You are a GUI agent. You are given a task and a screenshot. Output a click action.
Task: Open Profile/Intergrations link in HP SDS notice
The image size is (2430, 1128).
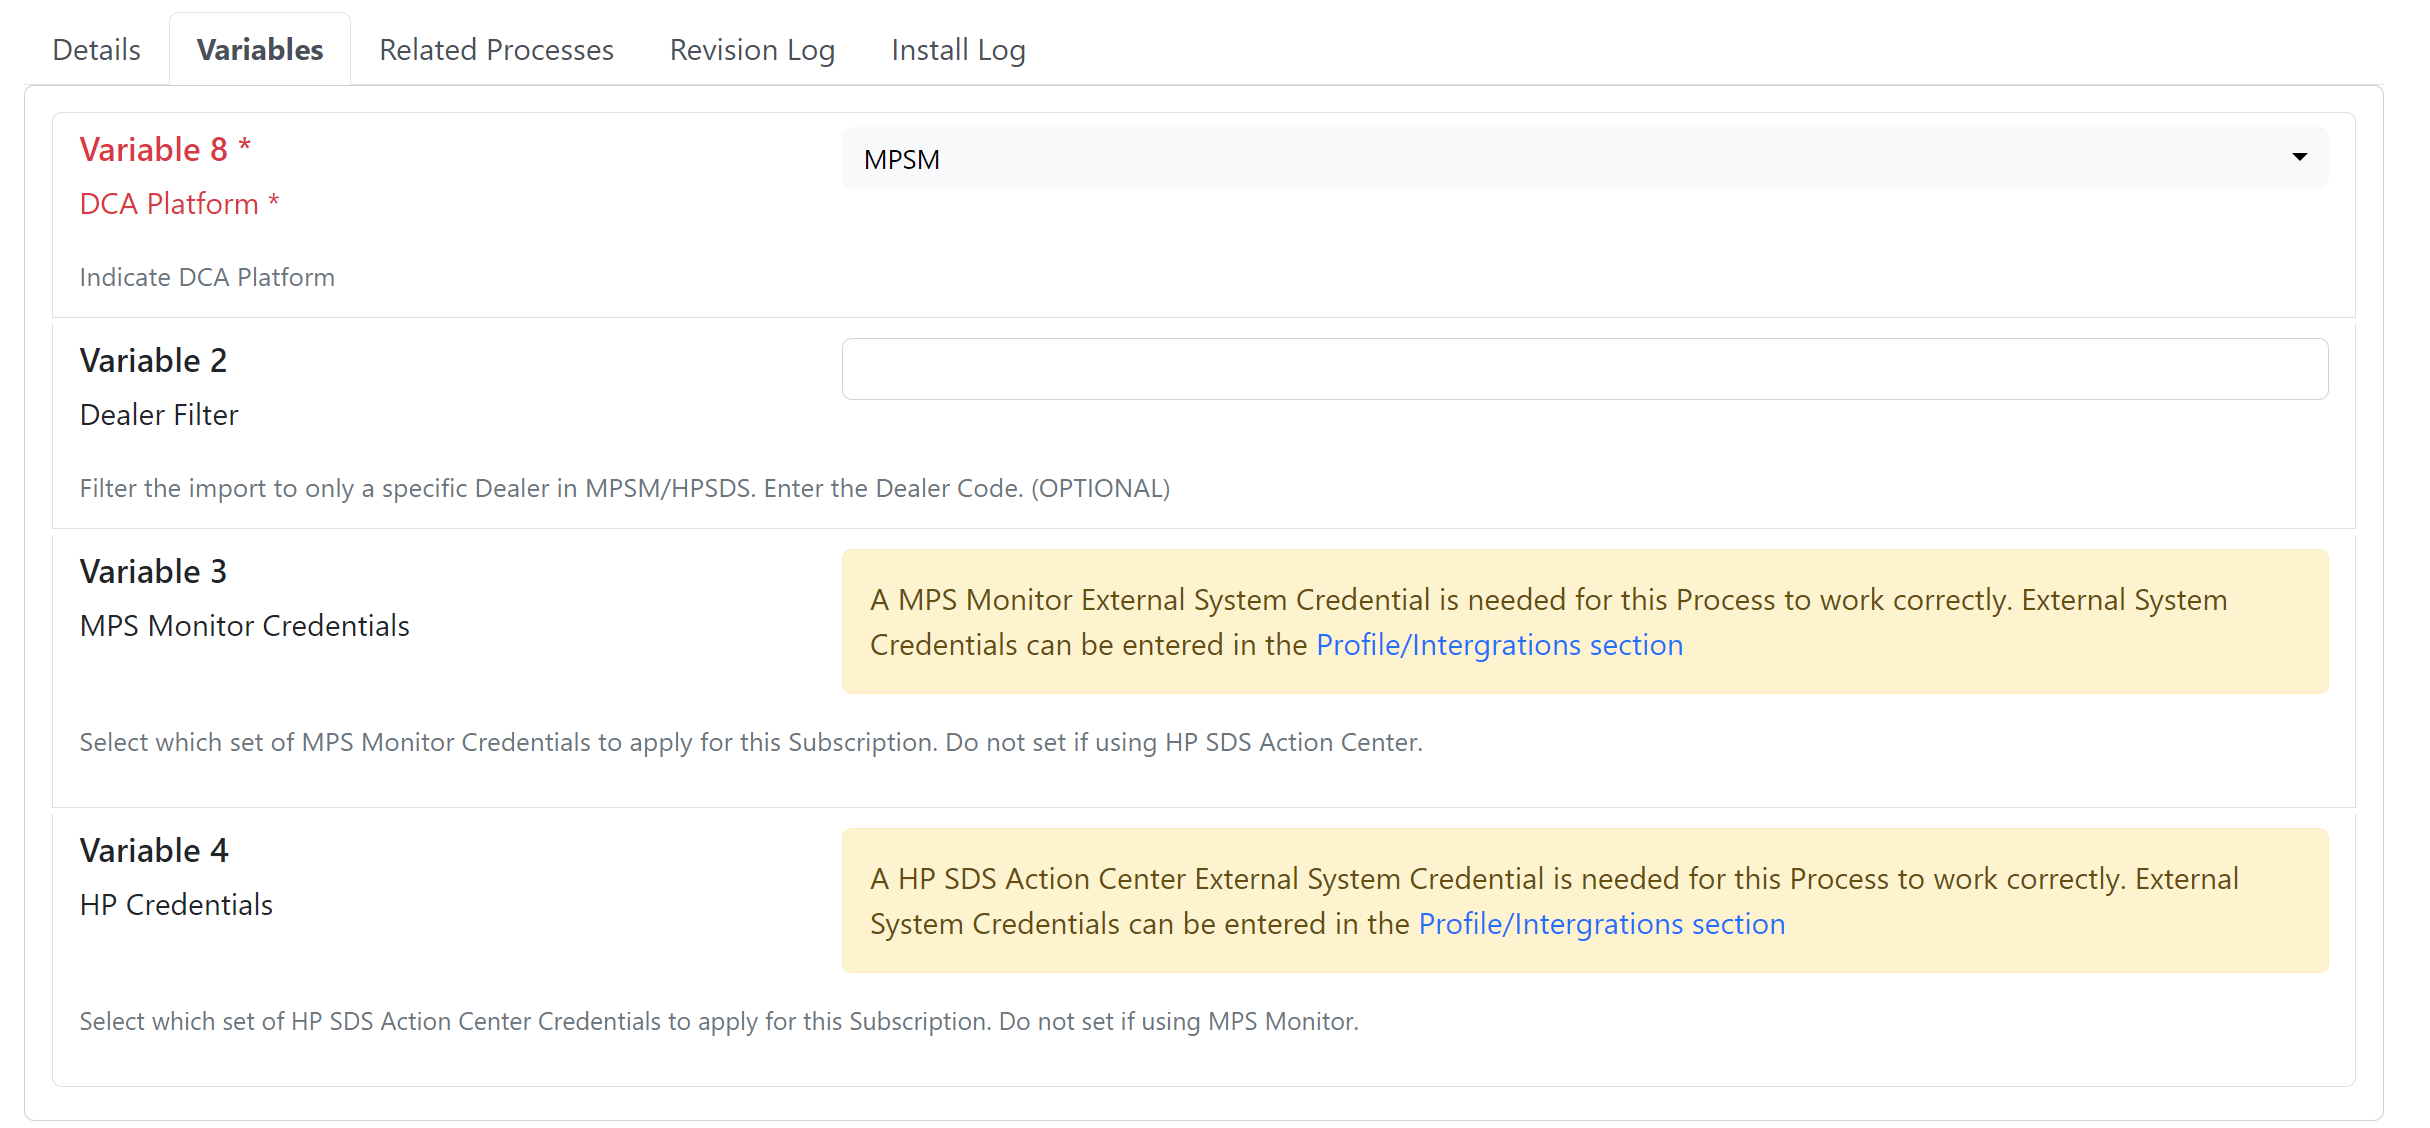click(x=1601, y=924)
